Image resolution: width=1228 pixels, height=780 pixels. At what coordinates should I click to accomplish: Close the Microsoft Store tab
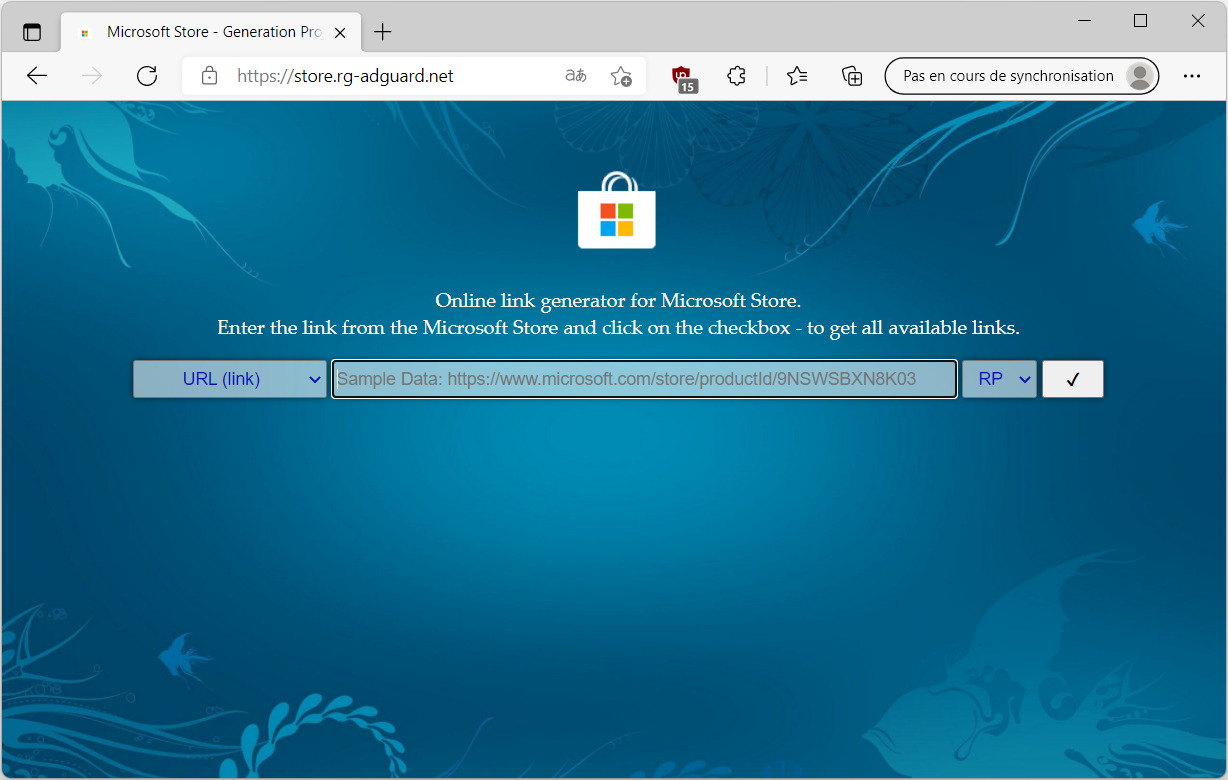[x=340, y=32]
